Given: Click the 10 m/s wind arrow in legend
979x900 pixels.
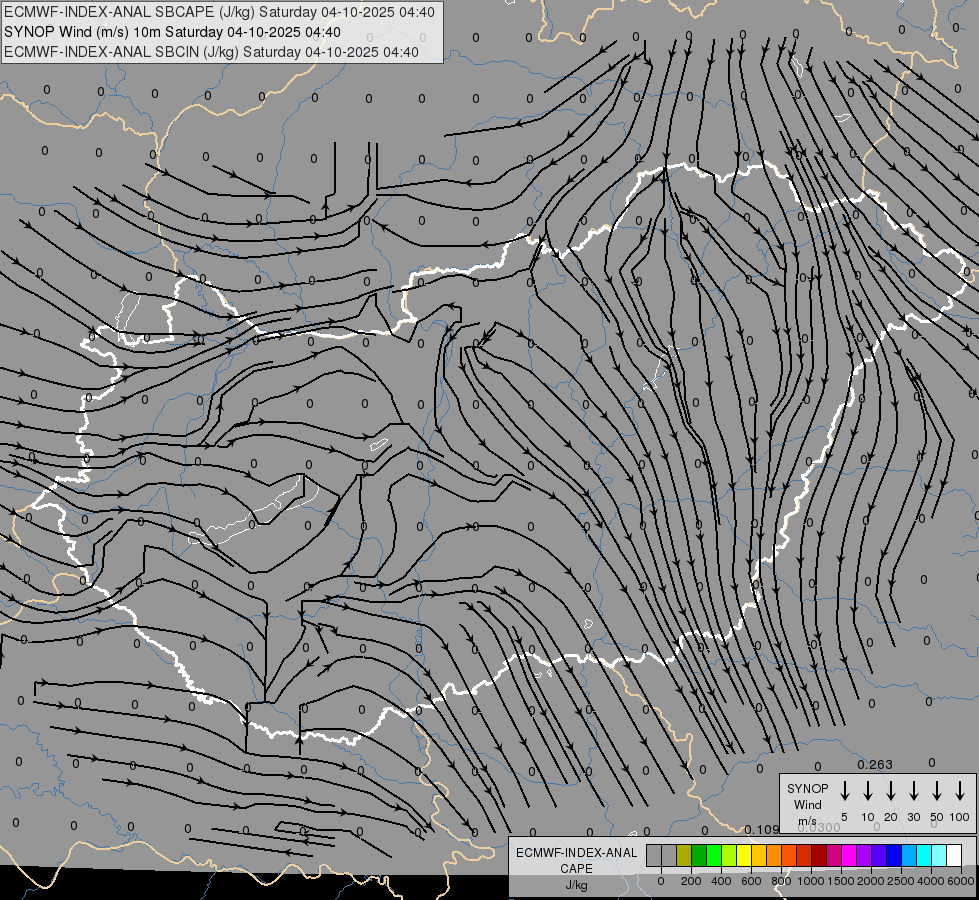Looking at the screenshot, I should (868, 791).
